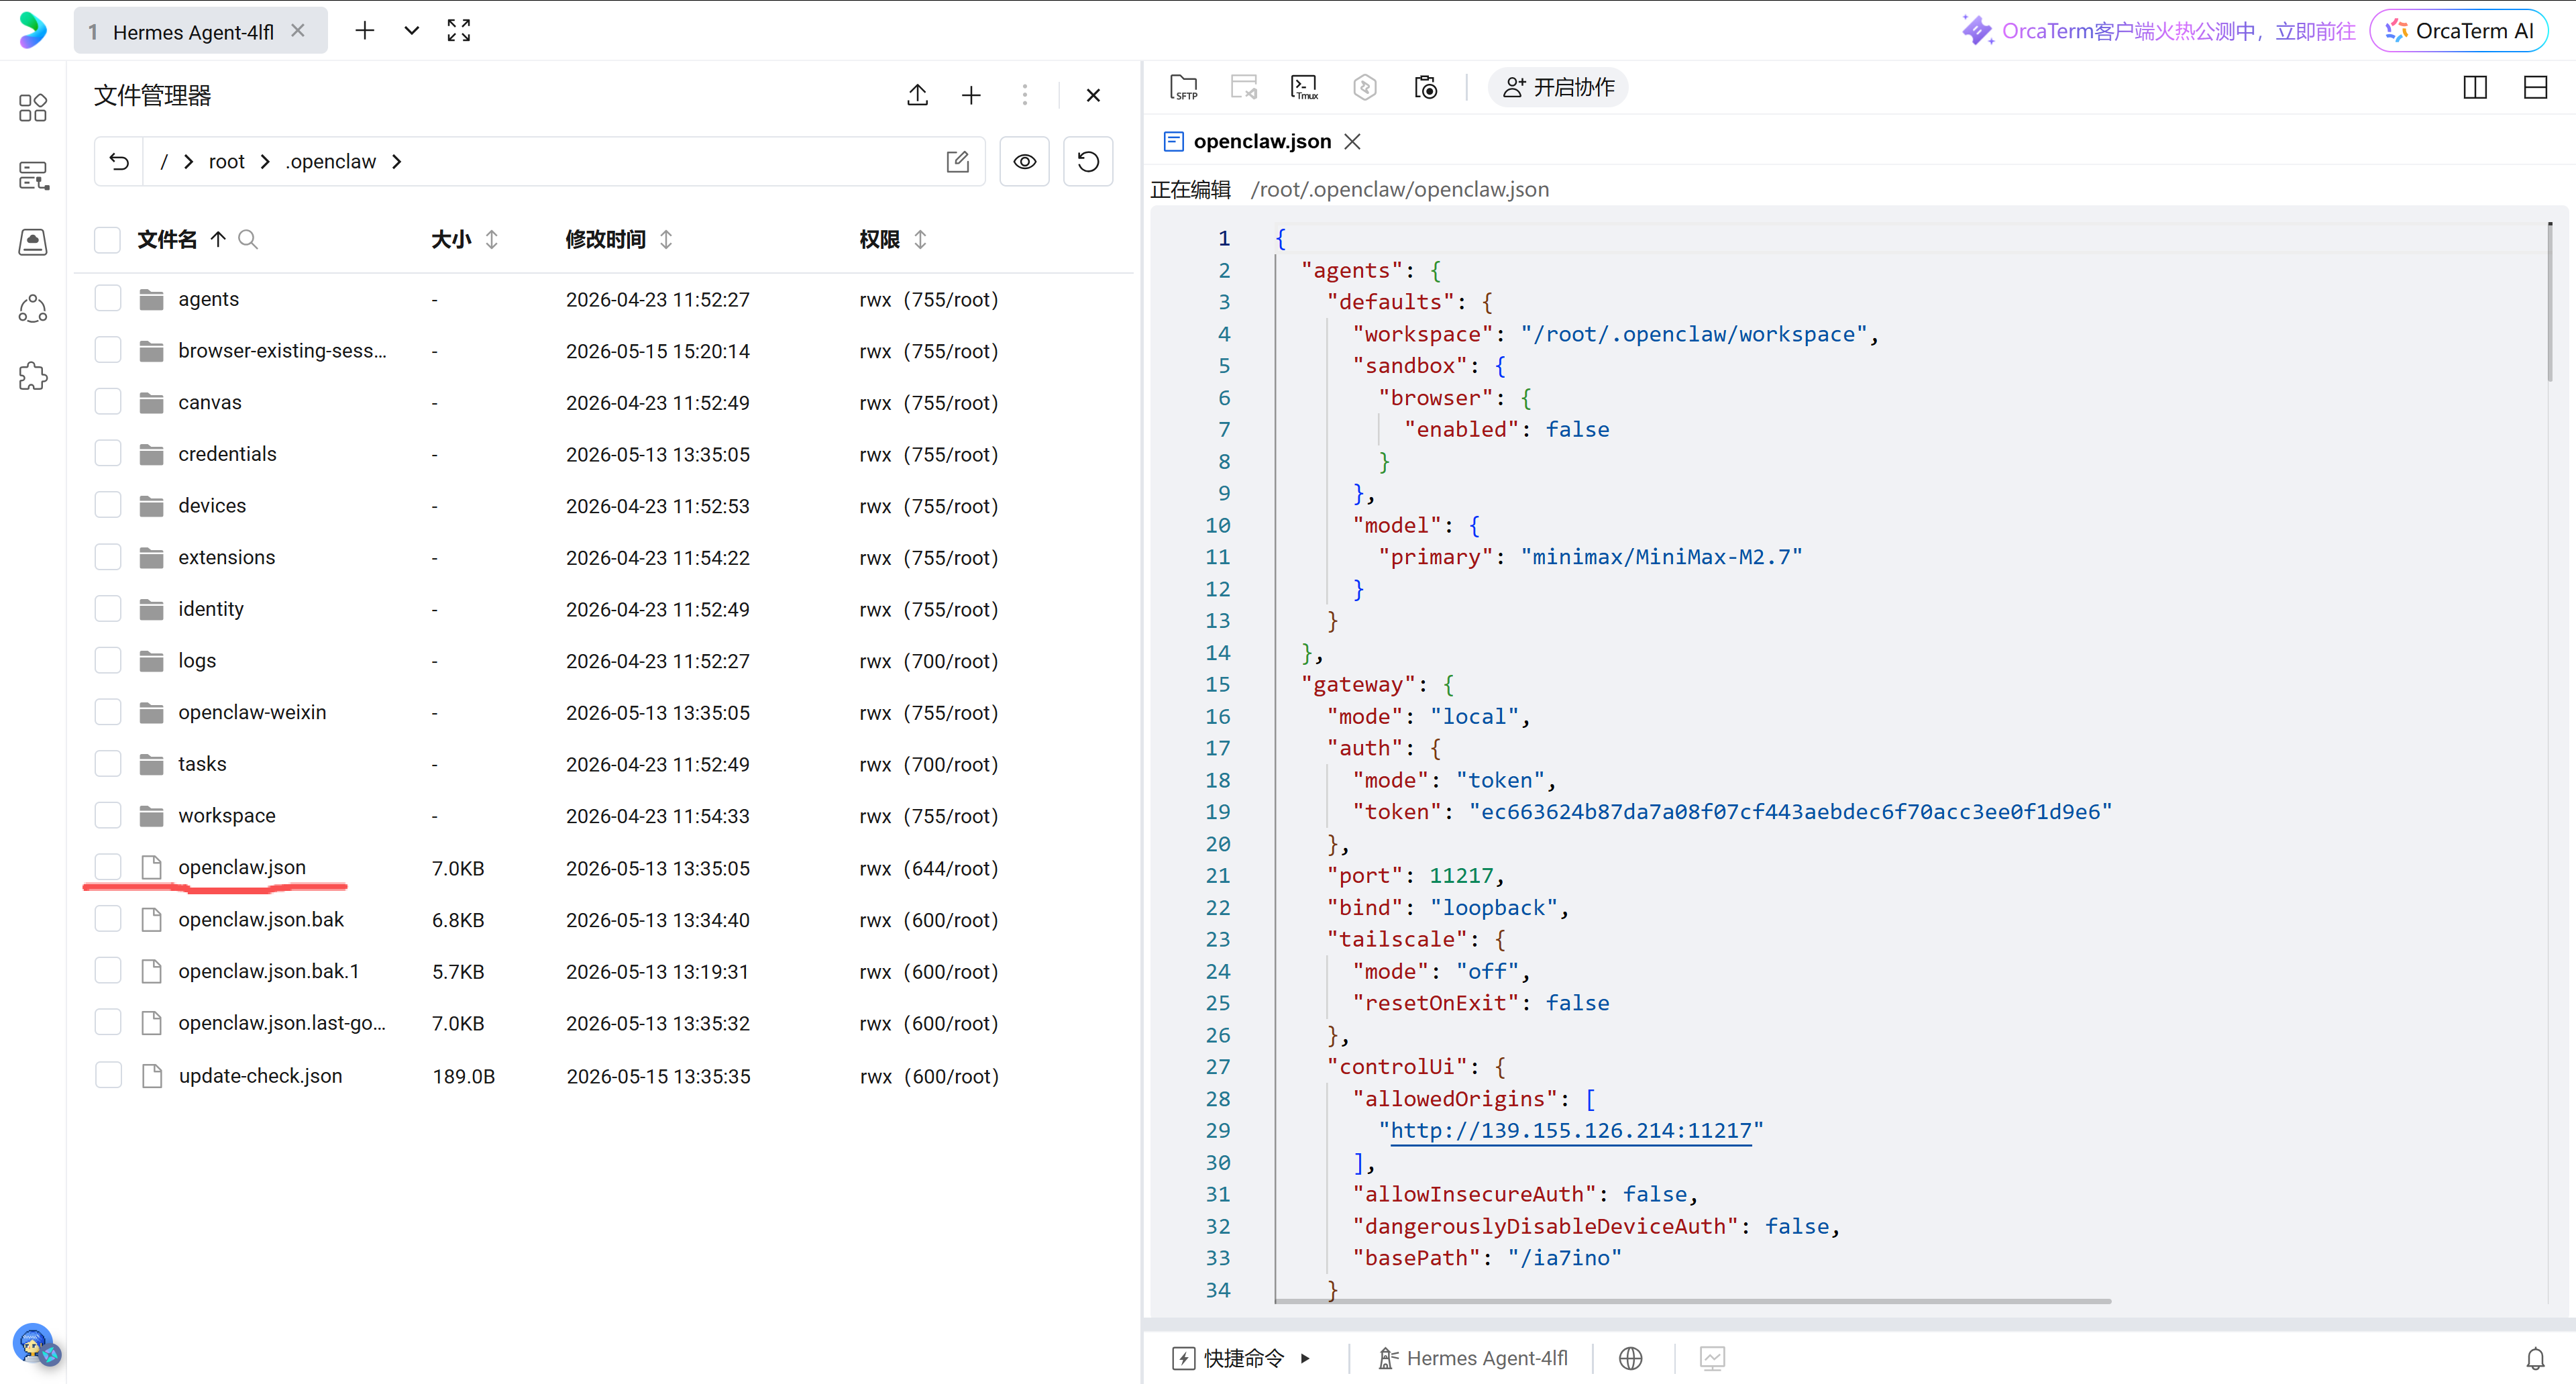
Task: Open the server list icon in the left sidebar
Action: tap(33, 175)
